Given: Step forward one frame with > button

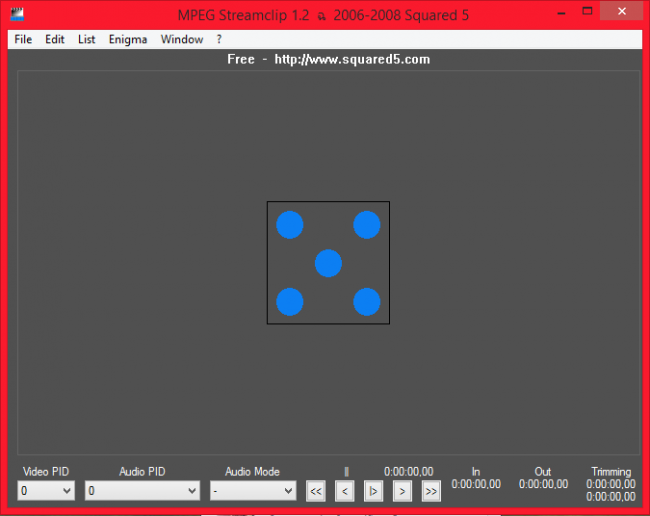Looking at the screenshot, I should pyautogui.click(x=402, y=491).
